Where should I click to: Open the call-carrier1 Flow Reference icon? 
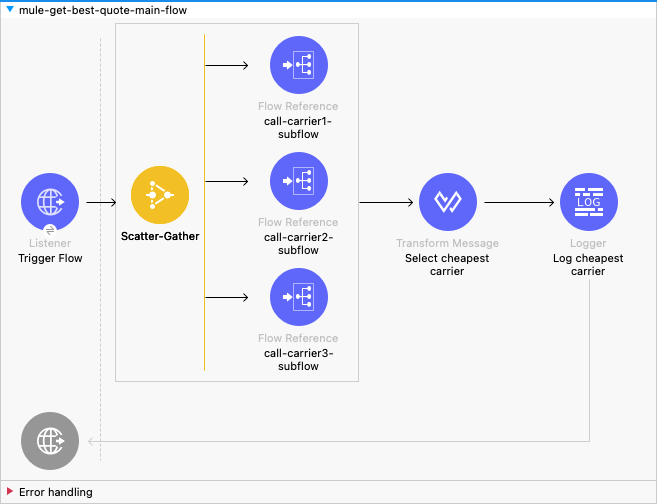pyautogui.click(x=299, y=66)
